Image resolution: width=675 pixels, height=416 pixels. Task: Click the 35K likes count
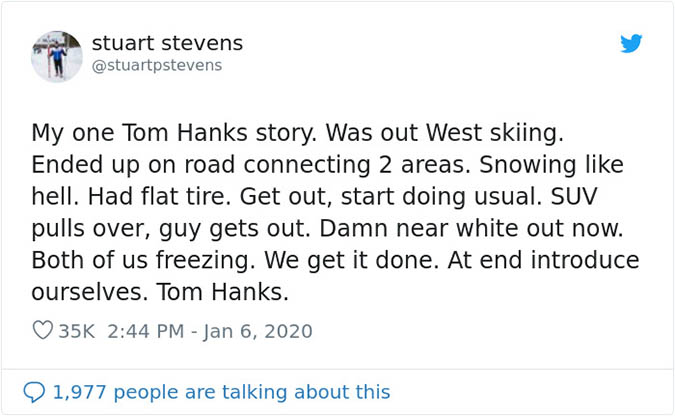click(76, 331)
